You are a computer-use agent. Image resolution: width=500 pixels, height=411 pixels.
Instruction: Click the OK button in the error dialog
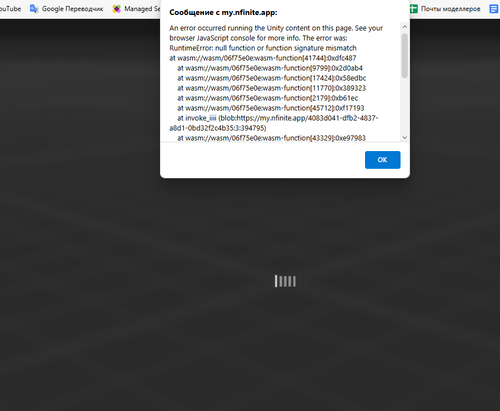[382, 160]
